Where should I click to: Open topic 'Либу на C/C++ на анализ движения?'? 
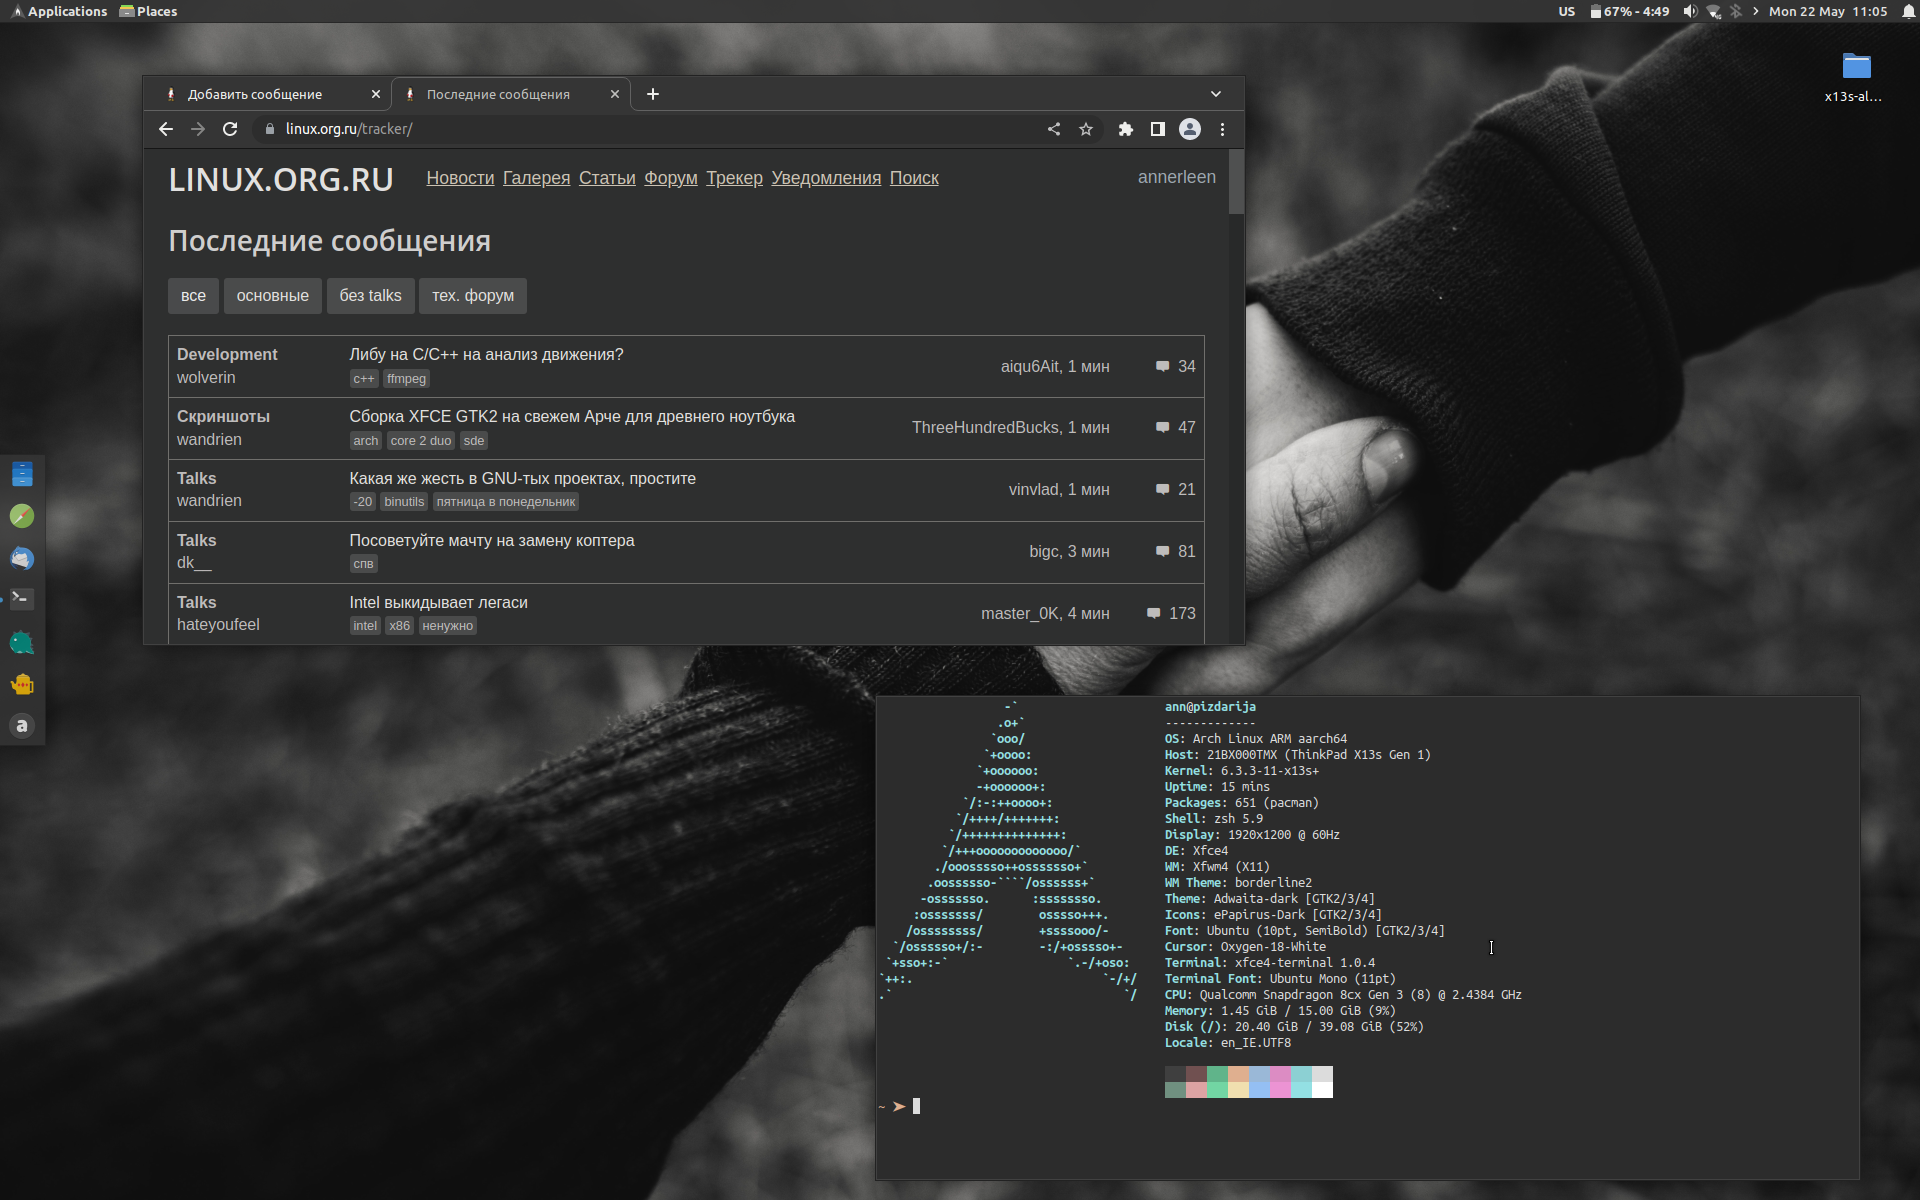(486, 355)
